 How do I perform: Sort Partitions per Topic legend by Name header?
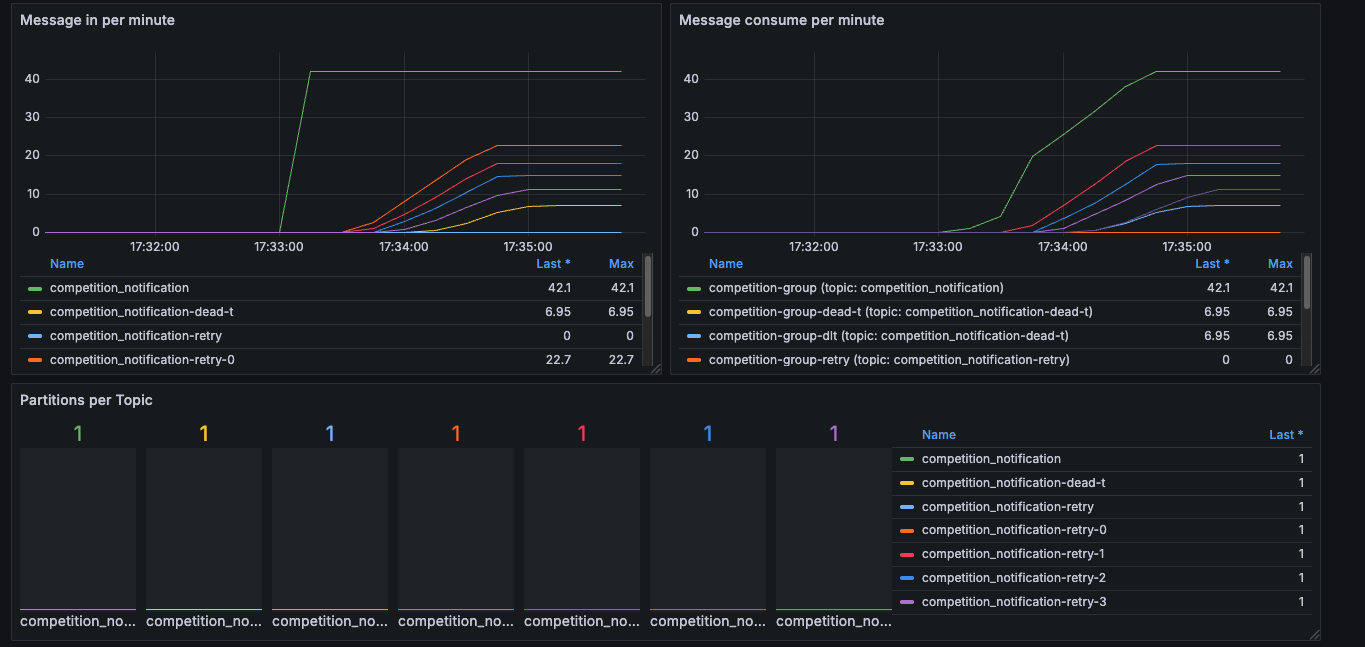pos(939,435)
